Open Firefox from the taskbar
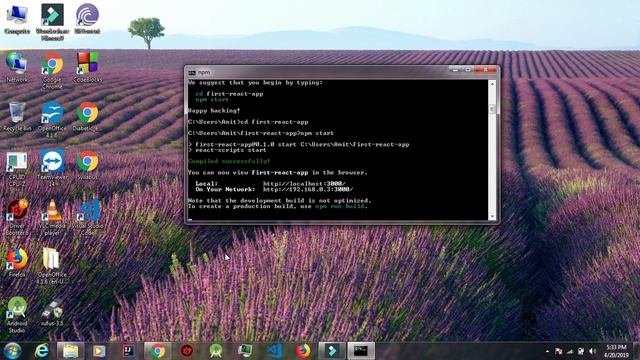 coord(303,351)
